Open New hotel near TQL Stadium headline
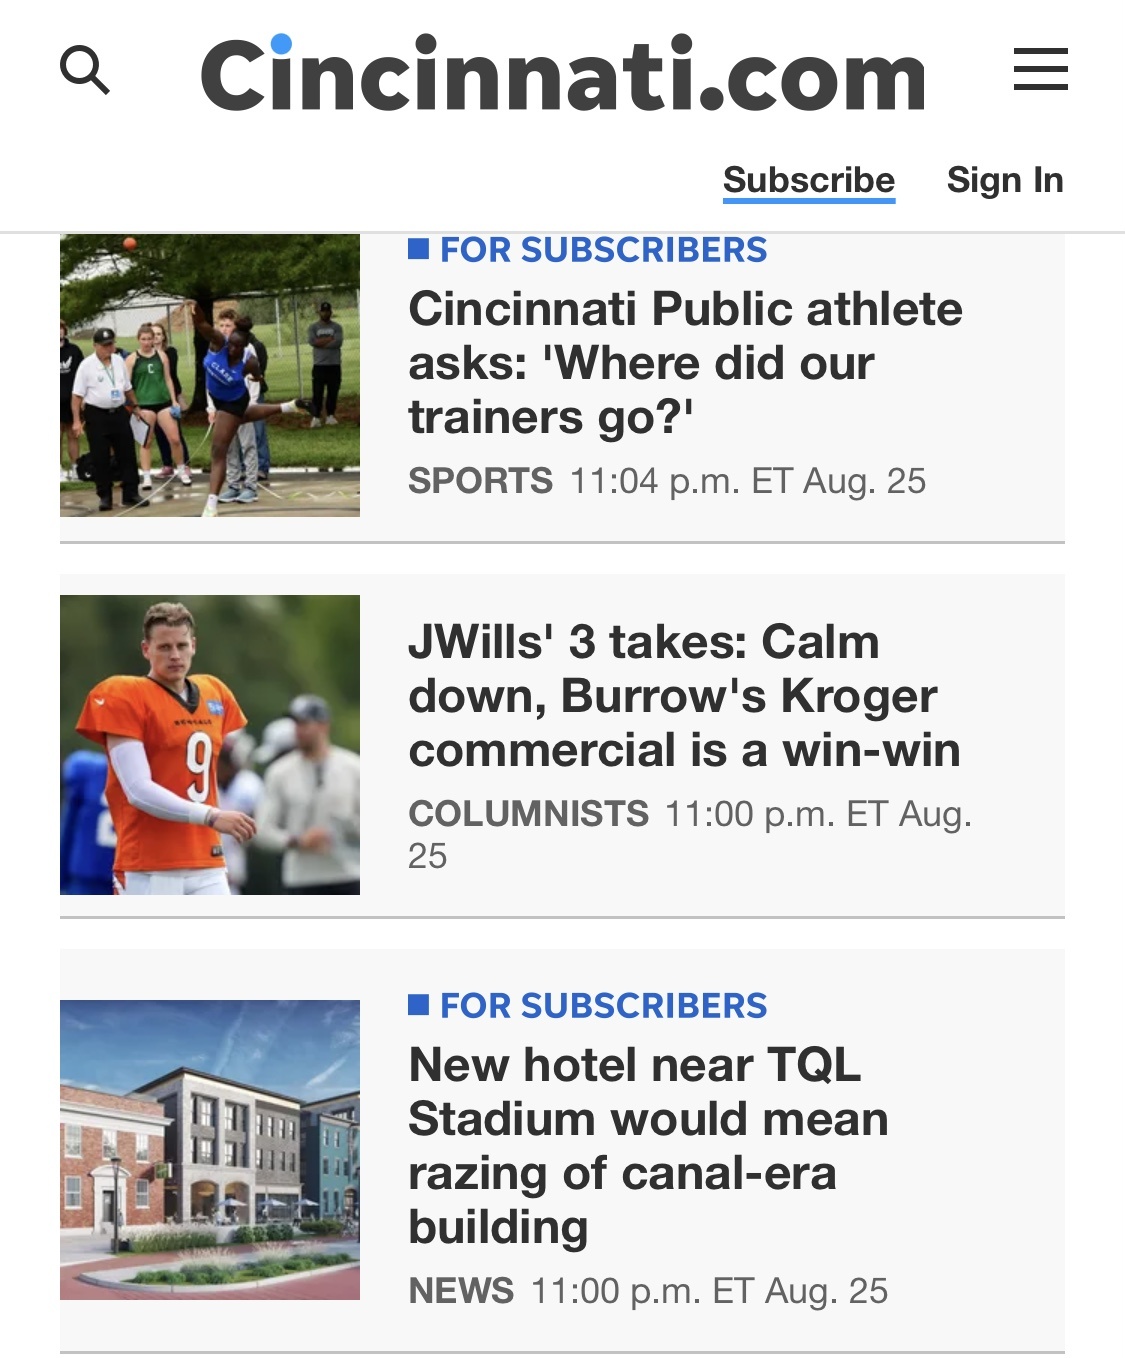 coord(648,1146)
